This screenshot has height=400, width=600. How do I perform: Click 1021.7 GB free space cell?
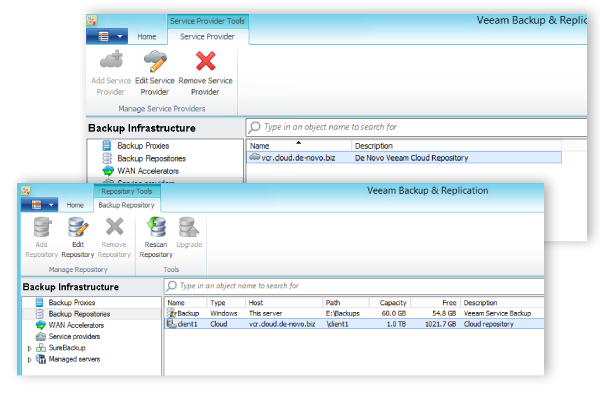coord(440,324)
